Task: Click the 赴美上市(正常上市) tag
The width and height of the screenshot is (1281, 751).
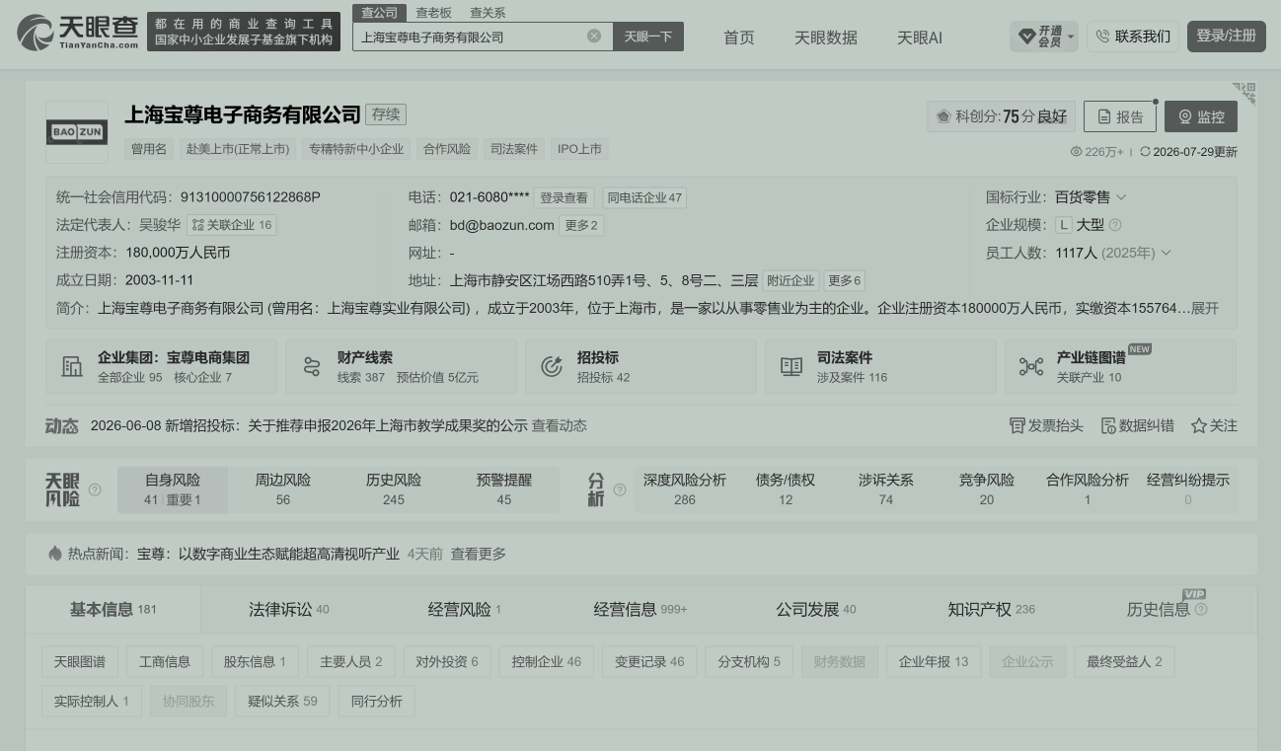Action: (237, 149)
